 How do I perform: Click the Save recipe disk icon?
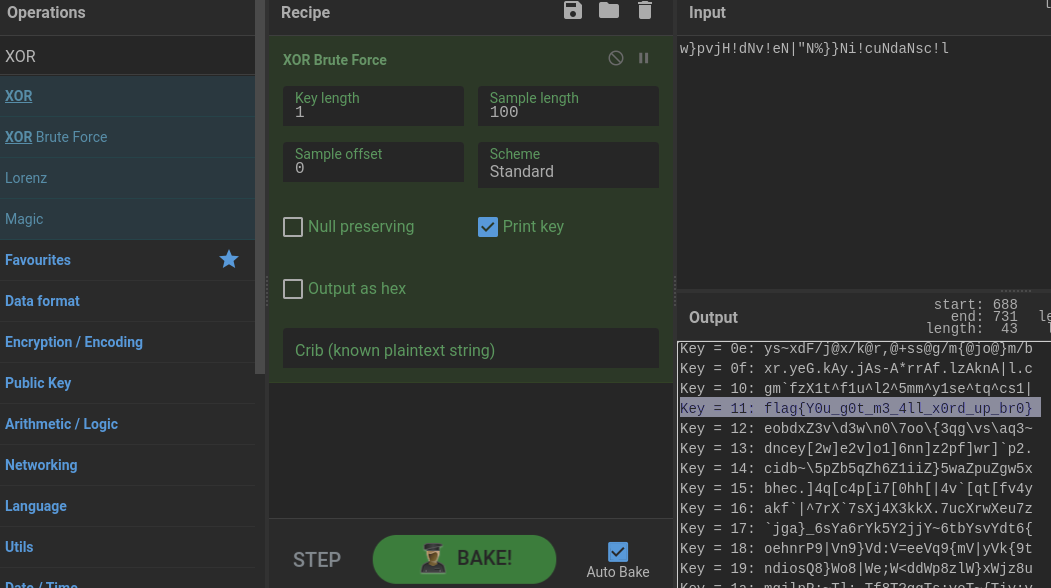tap(572, 11)
